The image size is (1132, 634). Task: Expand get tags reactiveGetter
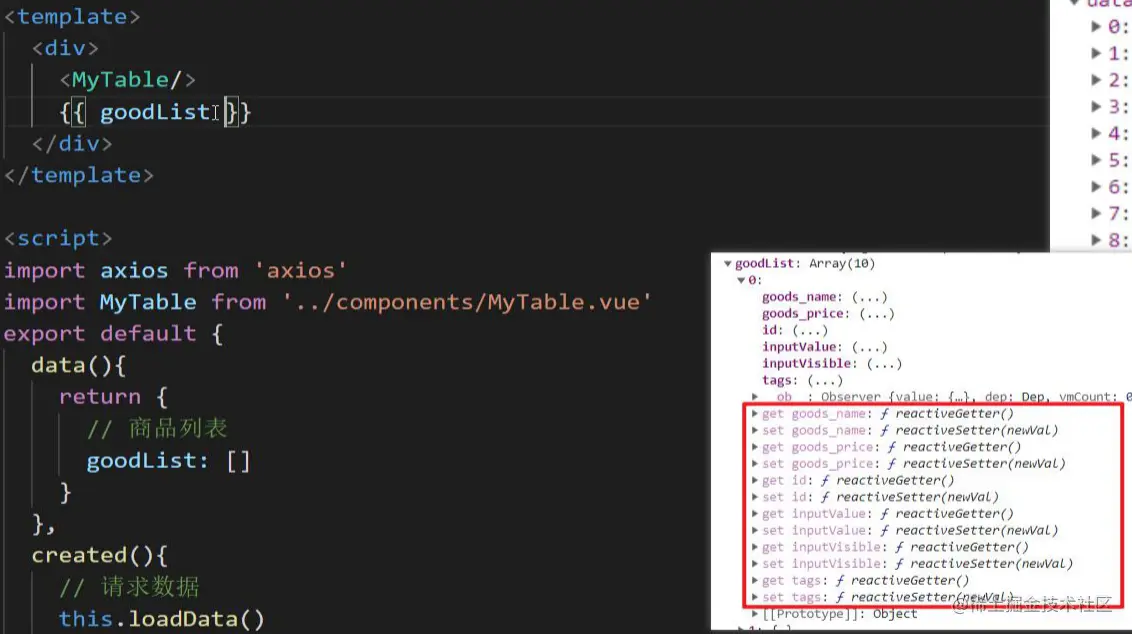[755, 581]
